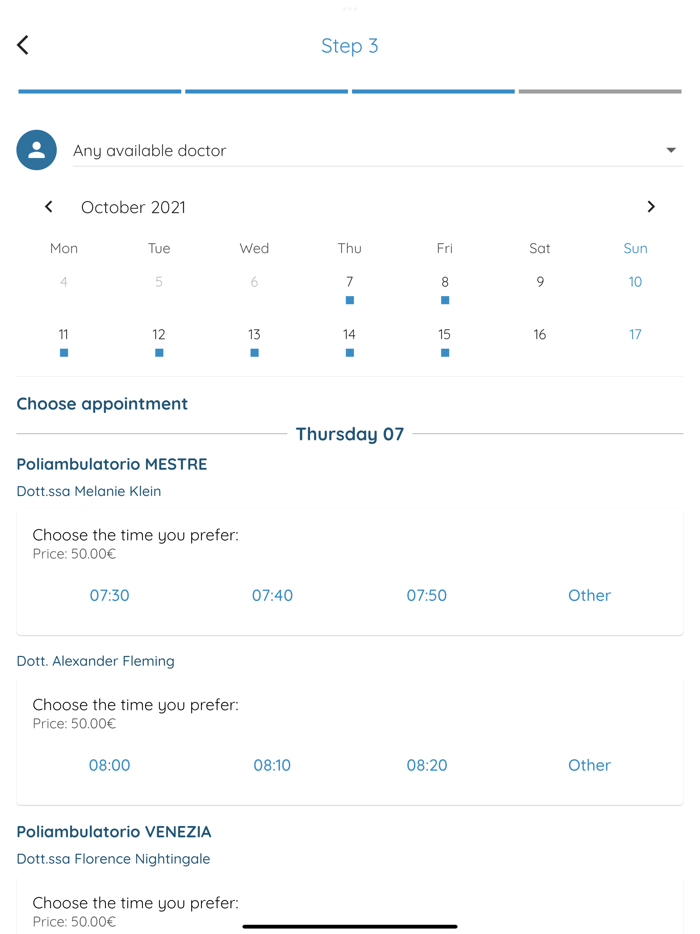Open the Any available doctor dropdown
700x934 pixels.
(360, 151)
